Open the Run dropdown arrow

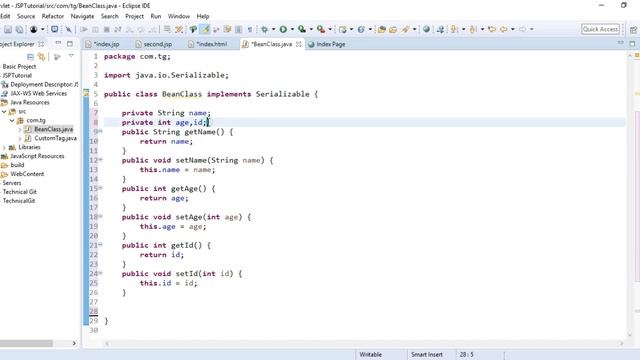tap(292, 29)
